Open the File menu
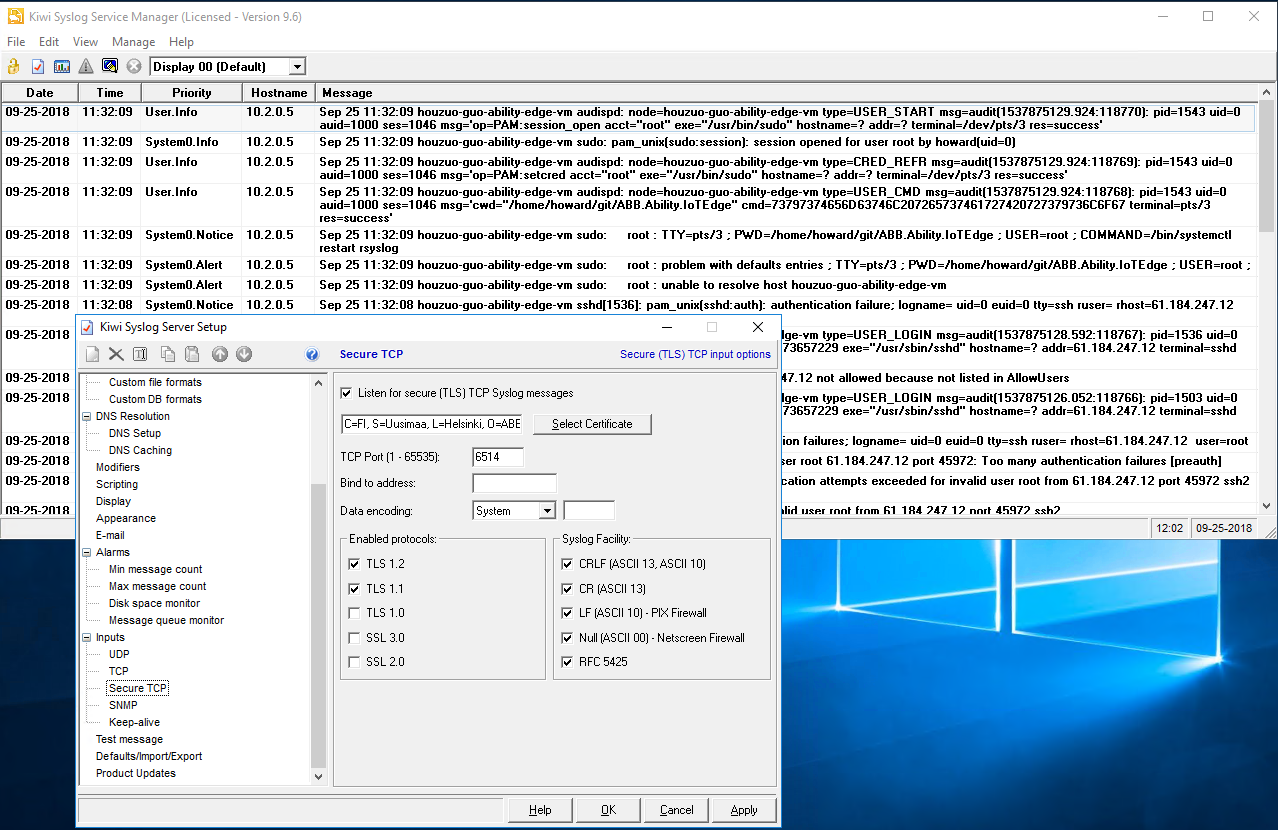Screen dimensions: 1278x830 pyautogui.click(x=16, y=42)
